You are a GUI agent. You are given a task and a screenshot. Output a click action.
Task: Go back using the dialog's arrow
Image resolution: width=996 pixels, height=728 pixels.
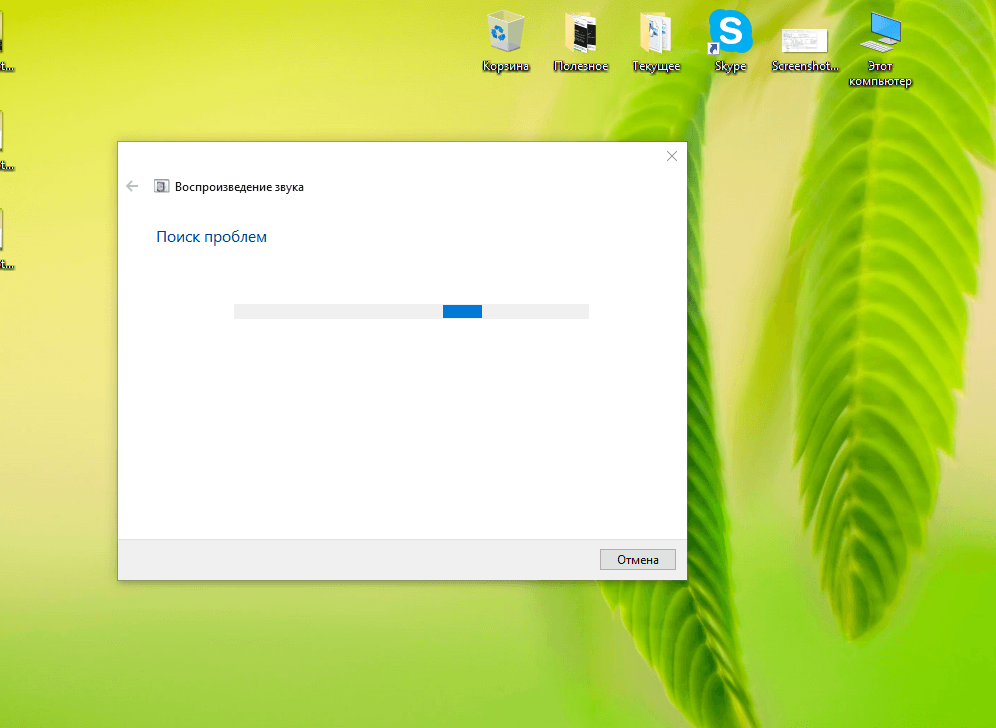[132, 186]
